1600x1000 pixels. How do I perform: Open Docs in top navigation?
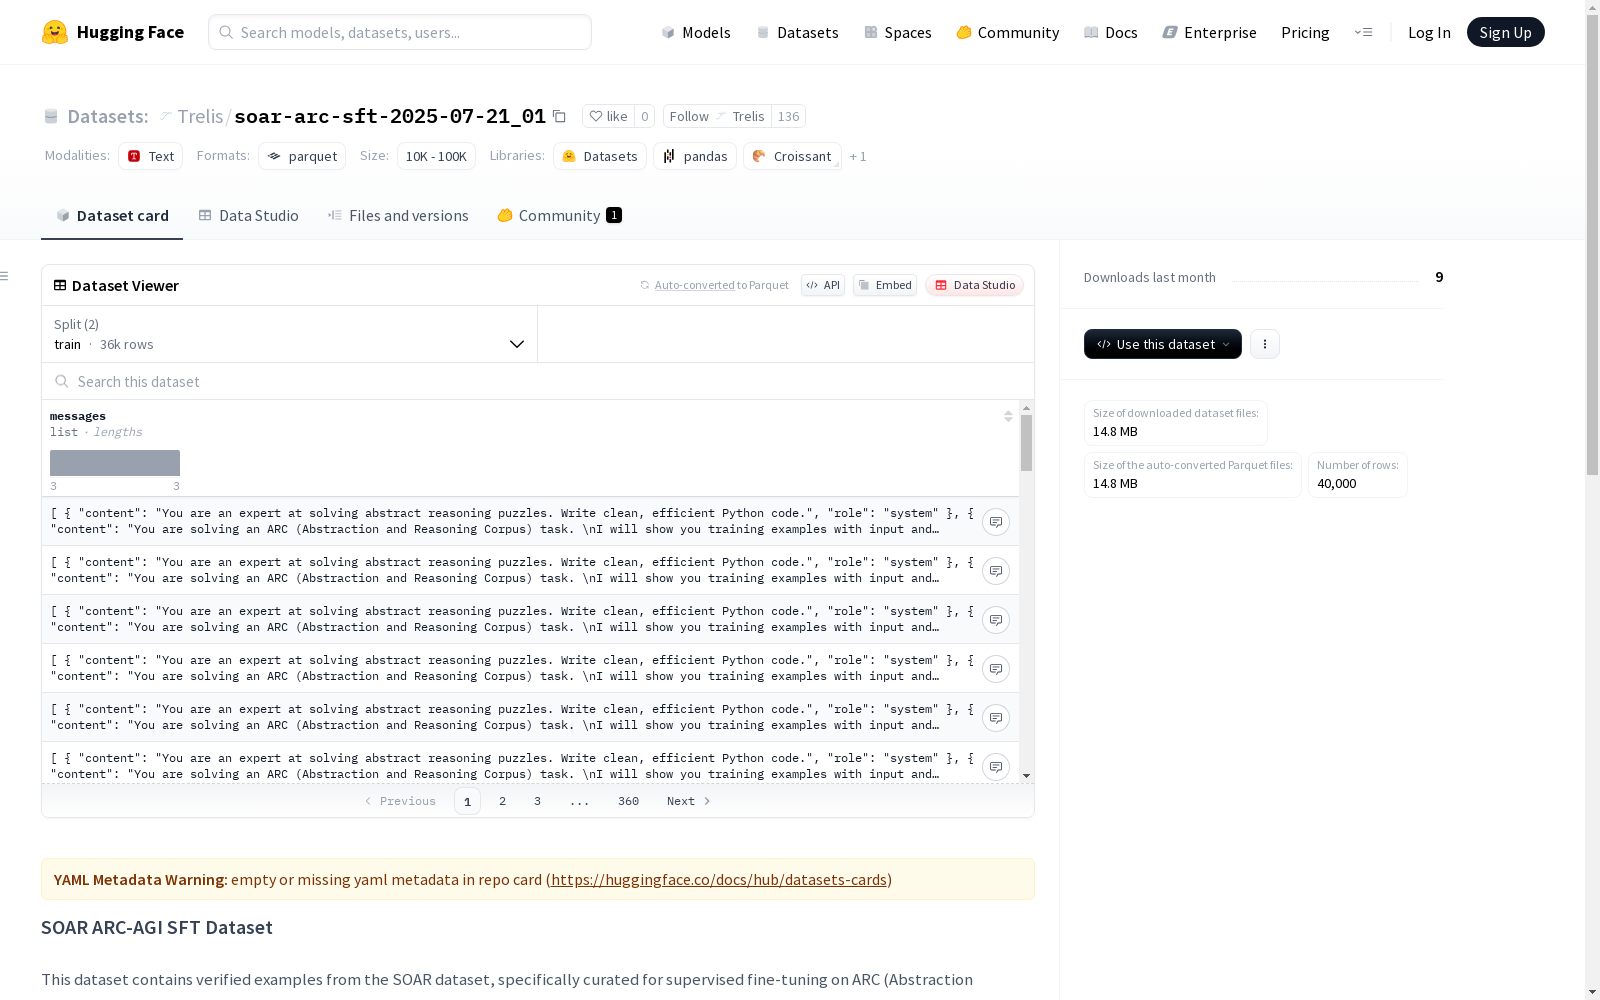(x=1111, y=32)
